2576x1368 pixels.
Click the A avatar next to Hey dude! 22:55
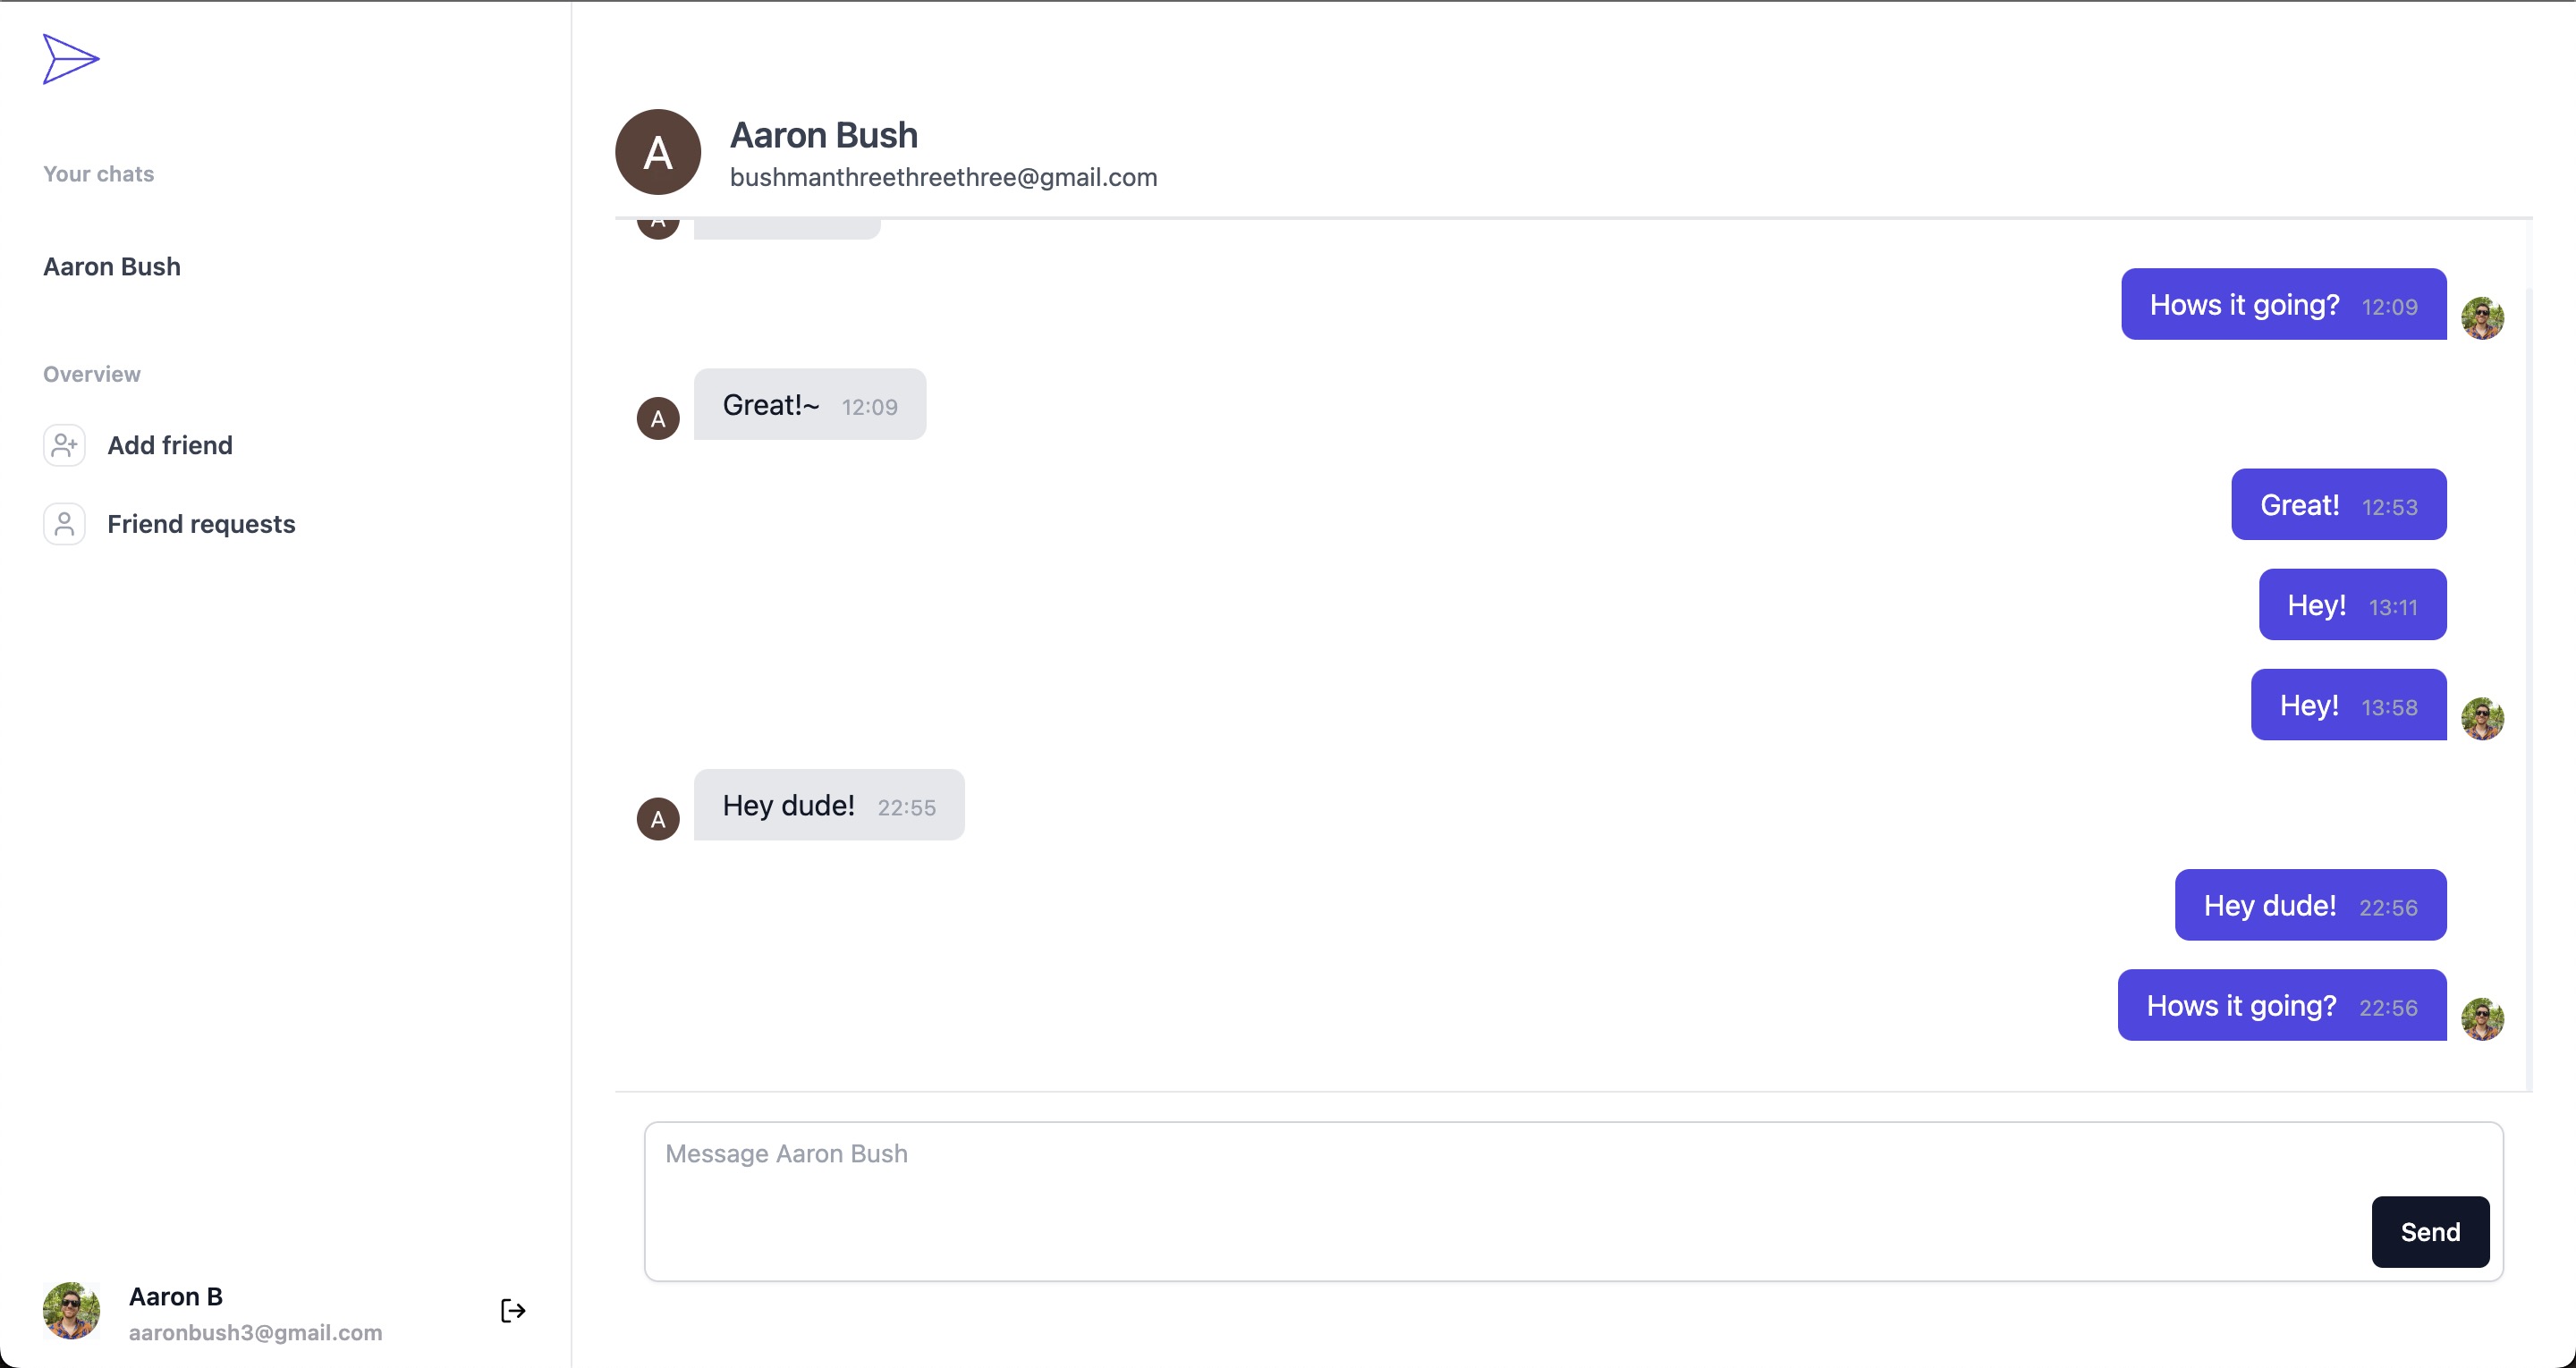pyautogui.click(x=658, y=819)
